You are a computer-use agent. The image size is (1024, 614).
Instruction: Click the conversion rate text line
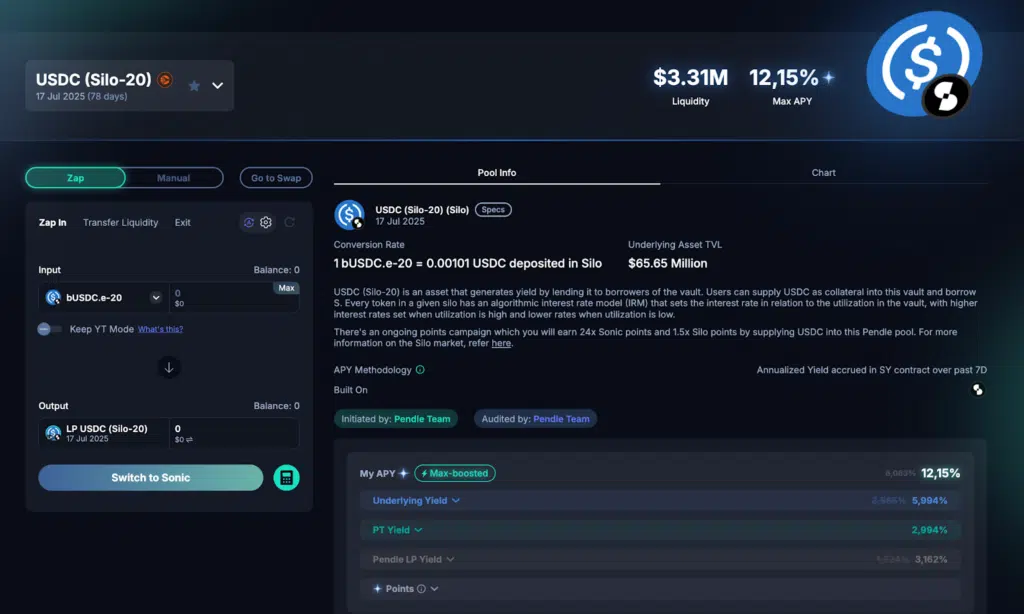pyautogui.click(x=468, y=263)
